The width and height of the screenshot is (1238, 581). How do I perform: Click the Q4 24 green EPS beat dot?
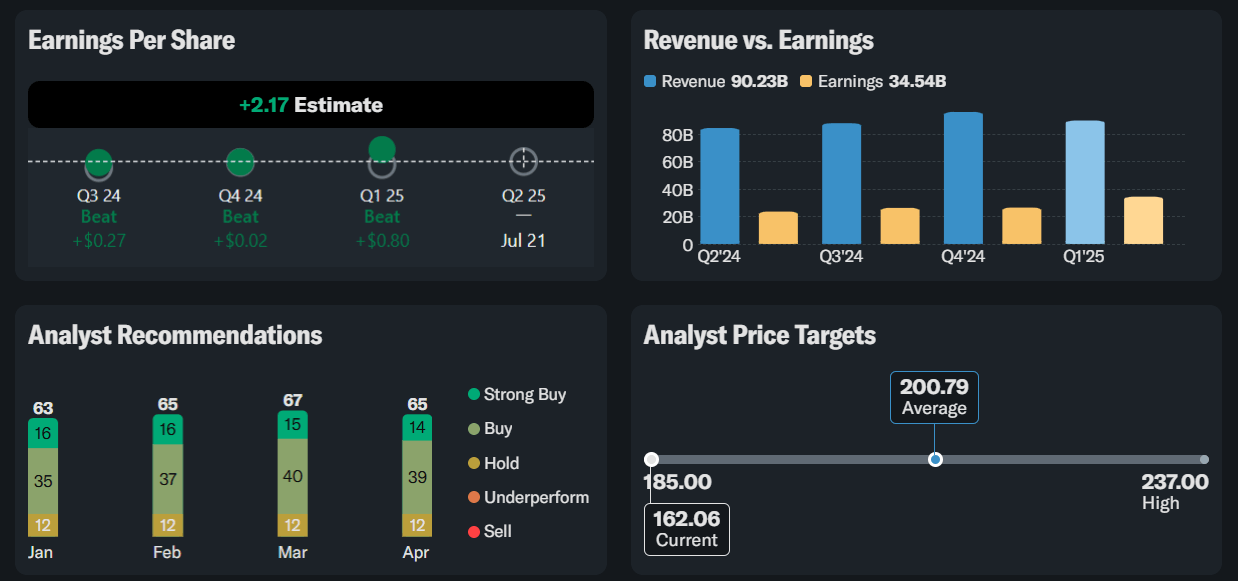click(x=240, y=161)
